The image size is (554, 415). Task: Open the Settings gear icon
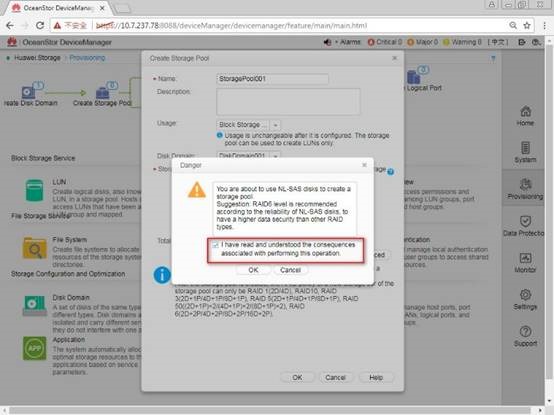pos(525,295)
